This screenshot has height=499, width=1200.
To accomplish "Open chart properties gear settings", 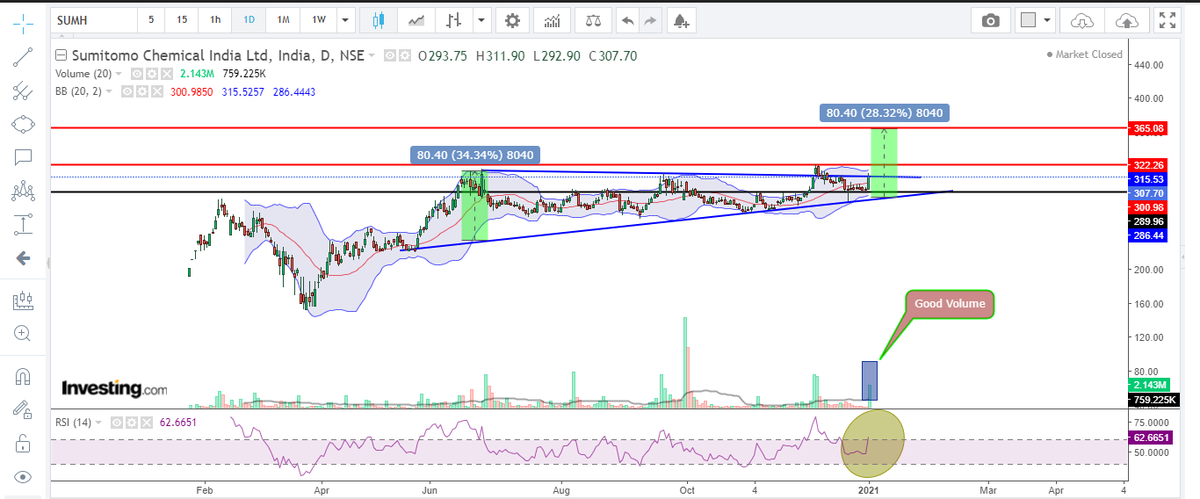I will pyautogui.click(x=512, y=20).
